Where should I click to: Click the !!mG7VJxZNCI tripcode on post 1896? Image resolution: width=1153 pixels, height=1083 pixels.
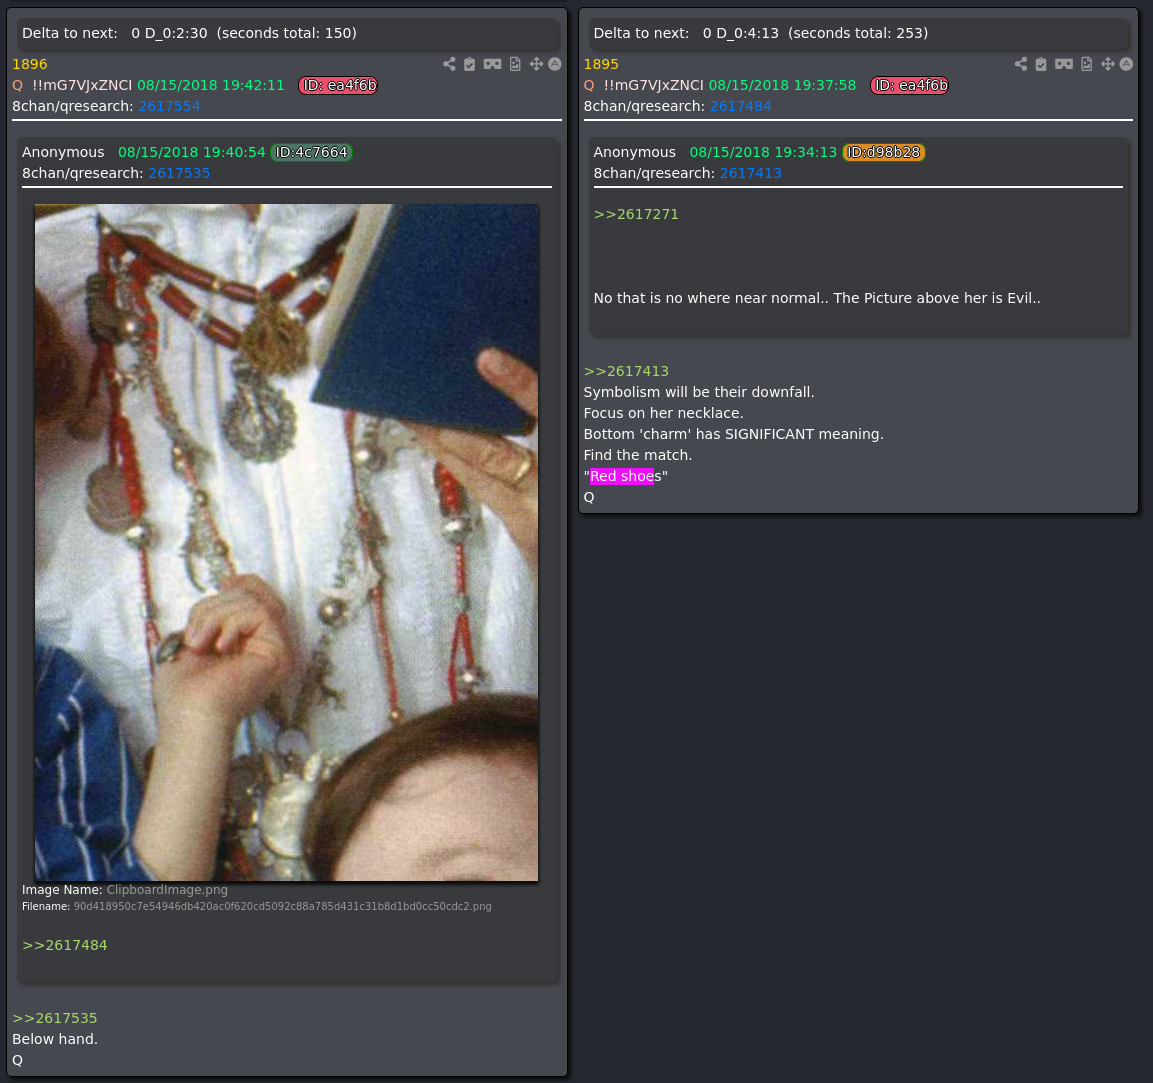82,85
